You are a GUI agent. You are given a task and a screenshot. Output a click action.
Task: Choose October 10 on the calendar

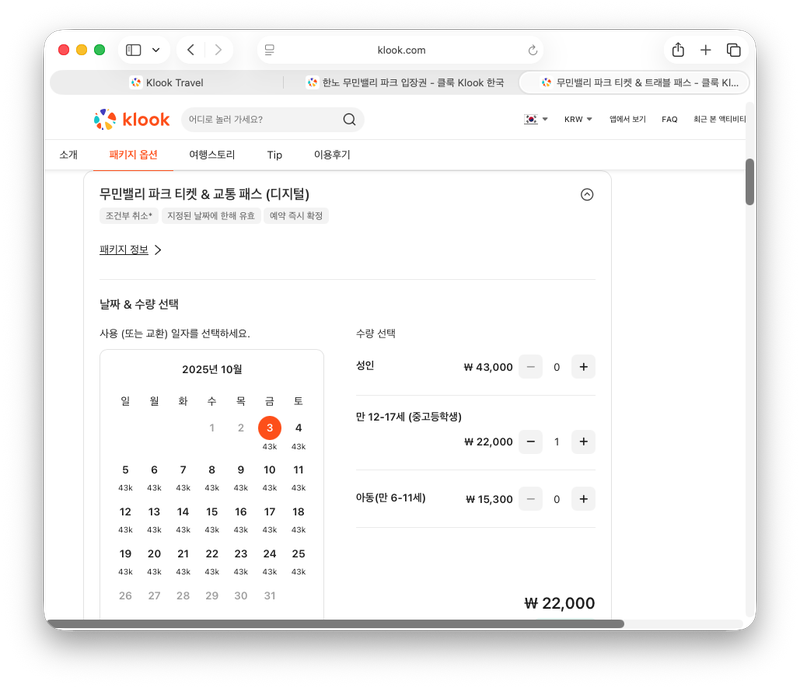(269, 470)
